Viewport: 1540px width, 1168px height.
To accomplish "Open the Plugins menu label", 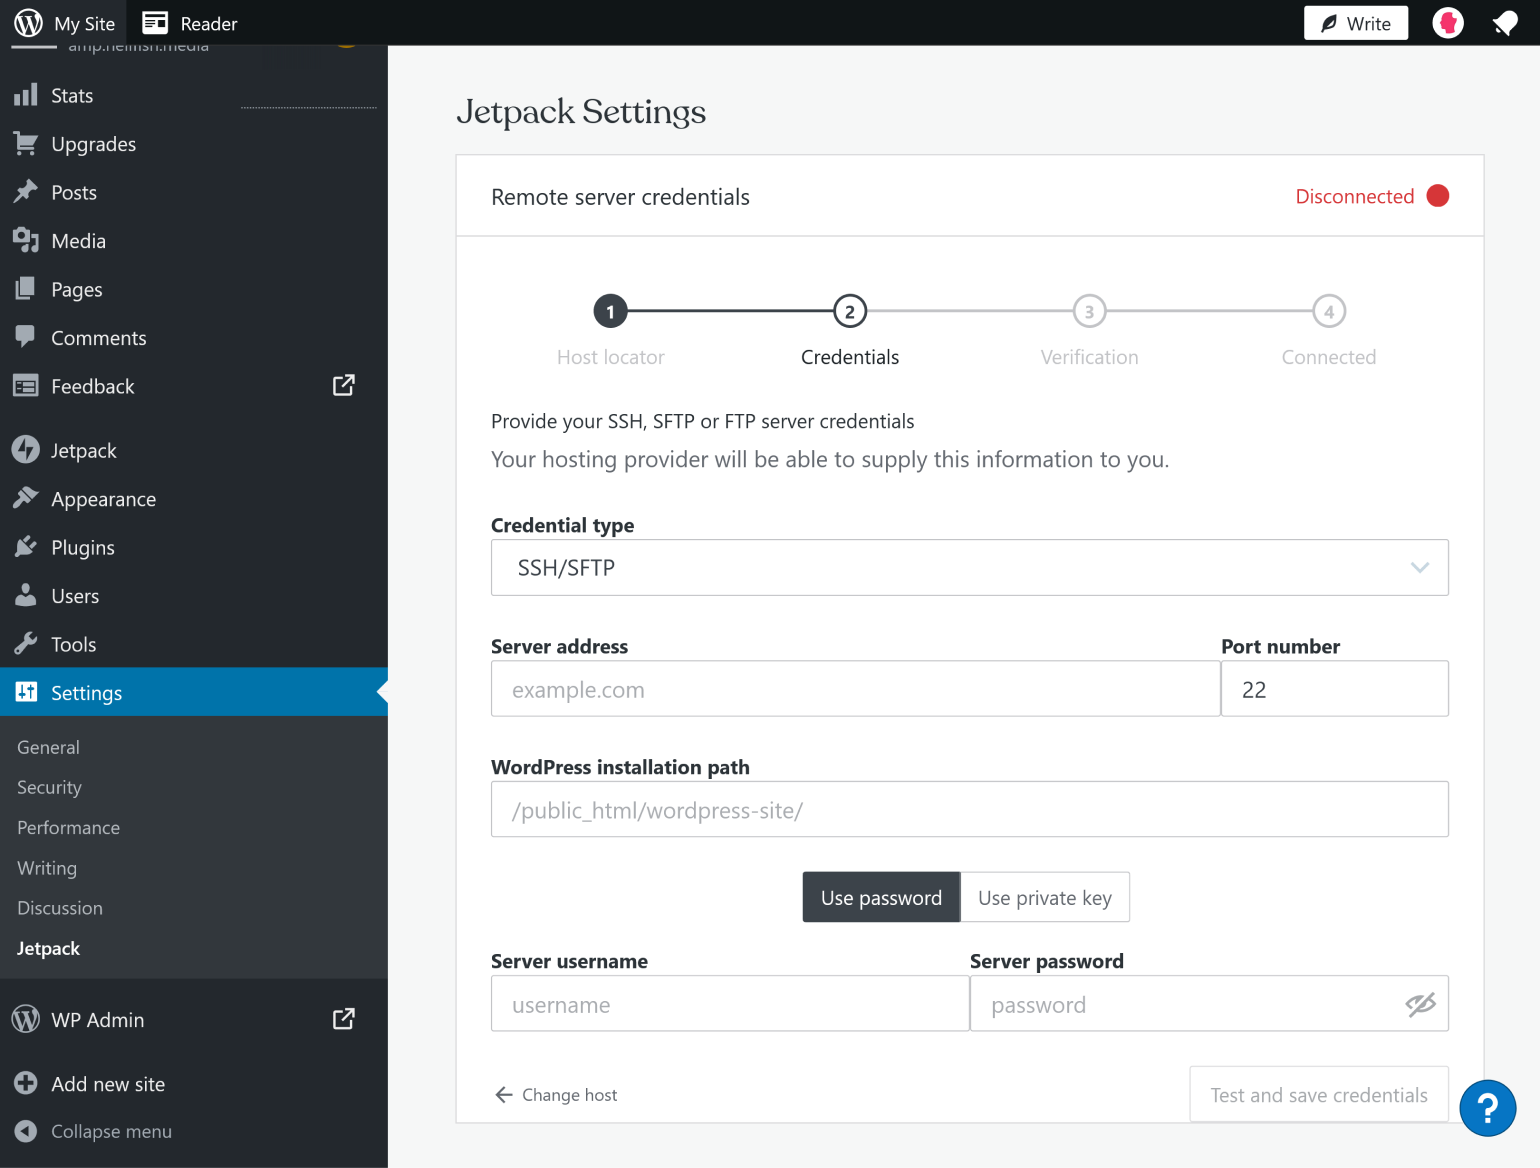I will tap(83, 548).
